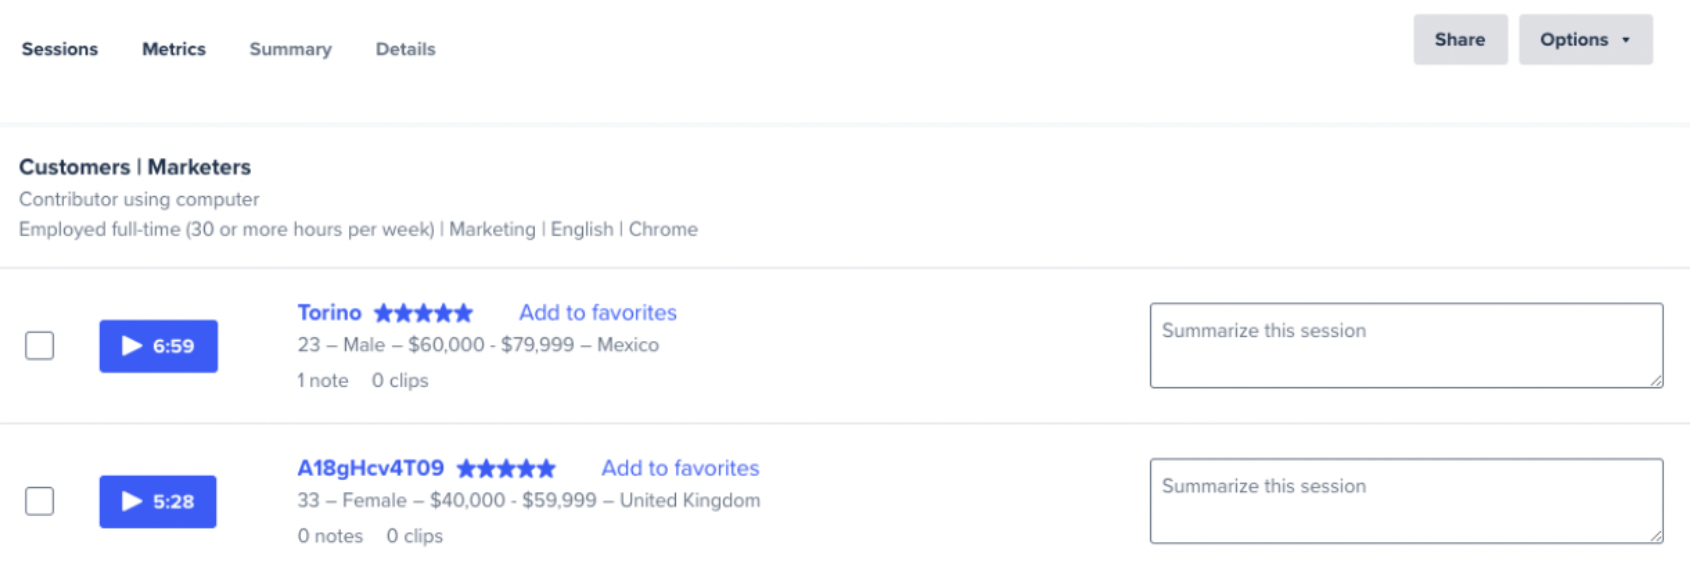Viewport: 1690px width, 586px height.
Task: View the Details tab
Action: pos(405,49)
